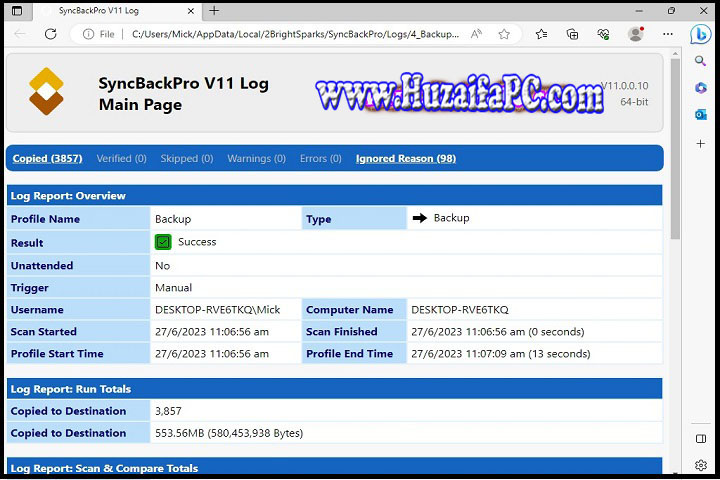This screenshot has width=720, height=480.
Task: Click the Profile Start Time label
Action: pos(57,354)
